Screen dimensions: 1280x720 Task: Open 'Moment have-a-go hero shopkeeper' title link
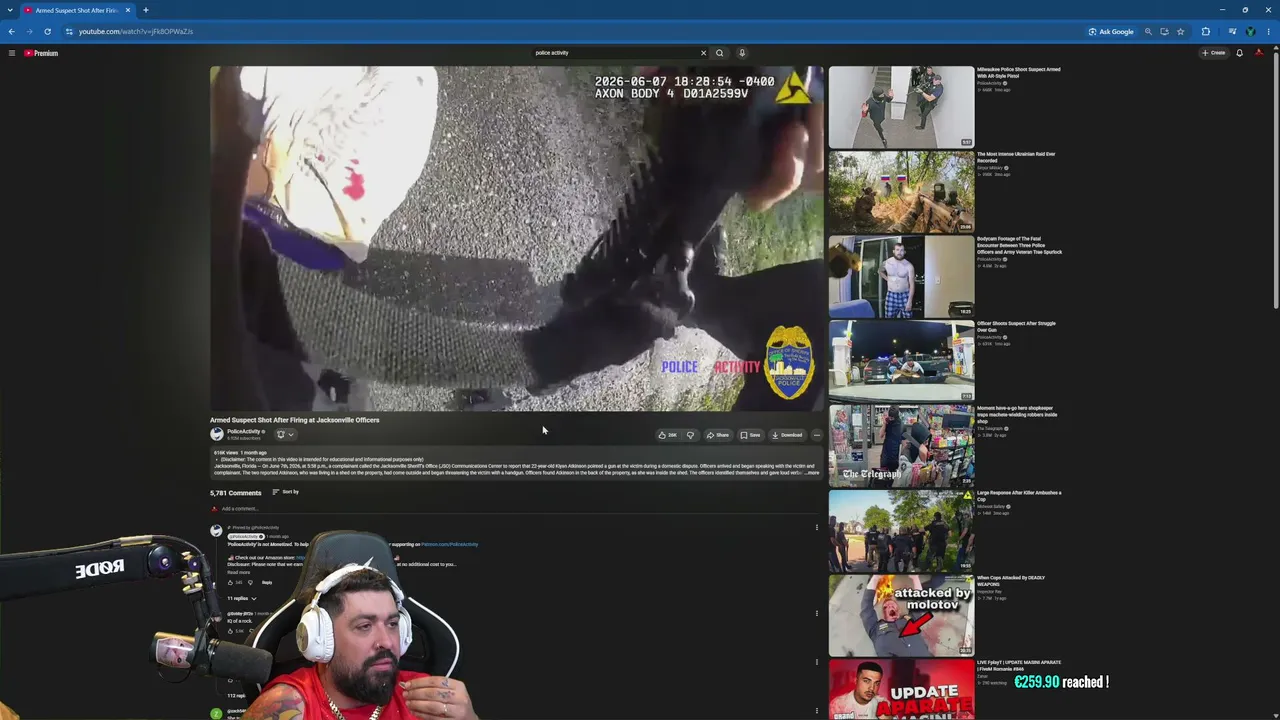1017,414
